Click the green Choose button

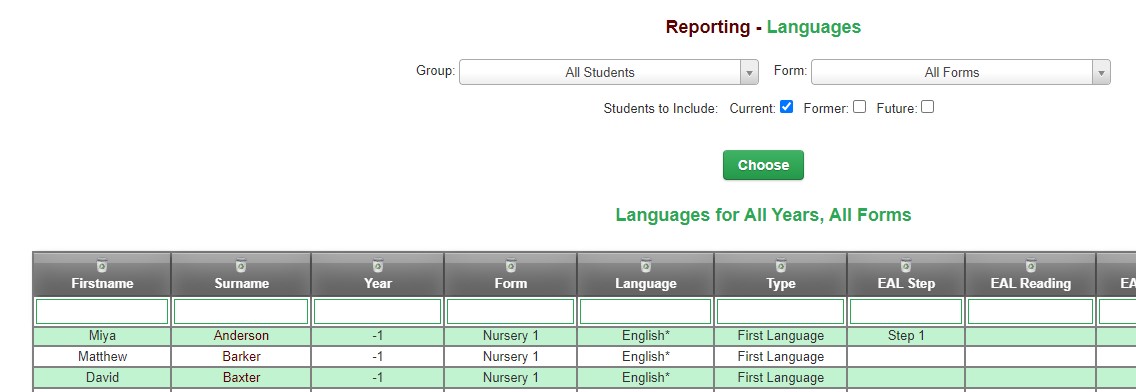(763, 165)
